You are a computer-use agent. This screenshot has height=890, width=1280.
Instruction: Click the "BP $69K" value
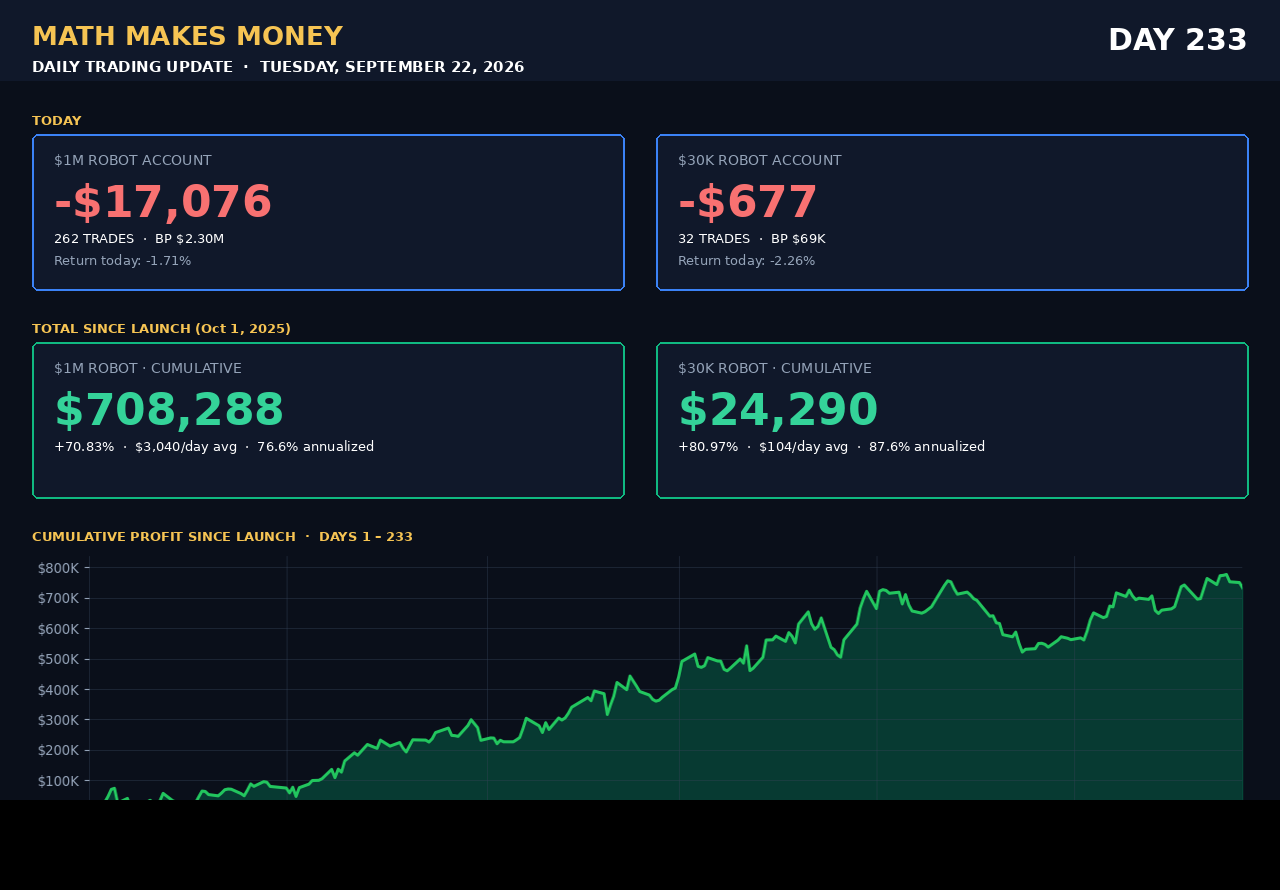click(798, 239)
